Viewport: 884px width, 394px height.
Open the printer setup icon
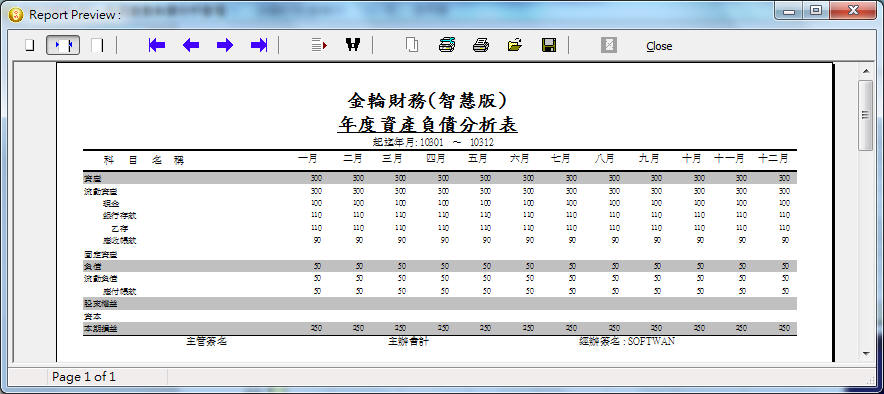[x=447, y=46]
